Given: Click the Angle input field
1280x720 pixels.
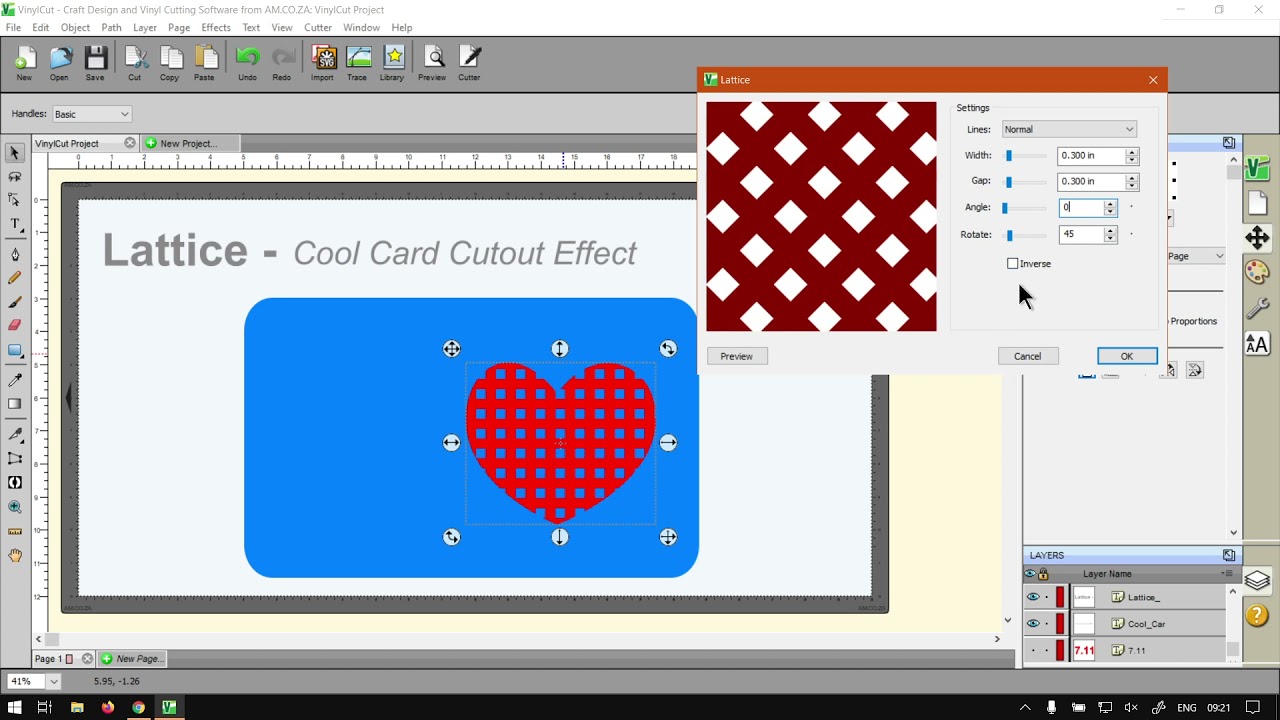Looking at the screenshot, I should 1082,207.
